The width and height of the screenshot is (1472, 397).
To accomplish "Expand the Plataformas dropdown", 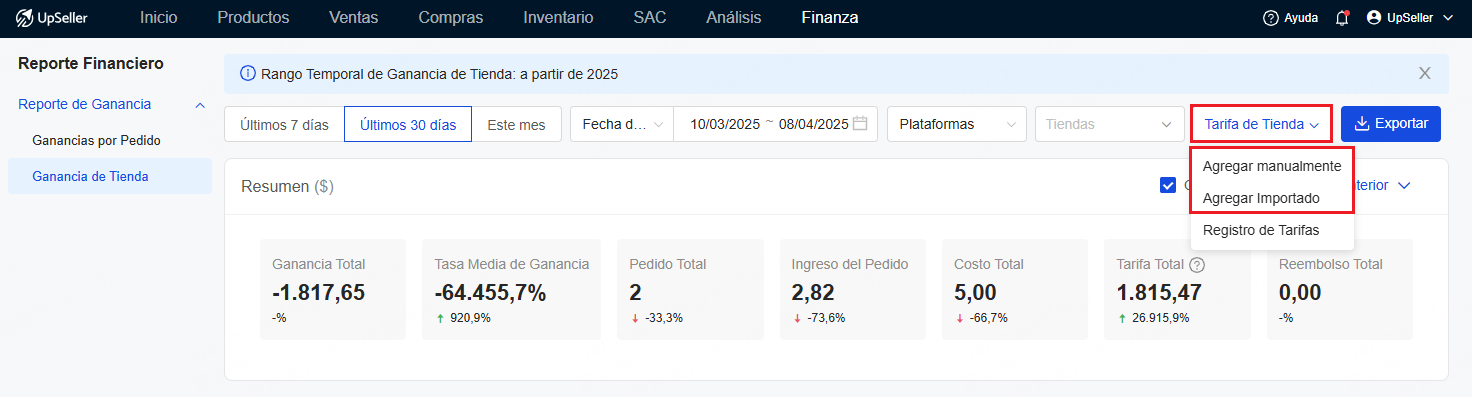I will click(x=957, y=125).
